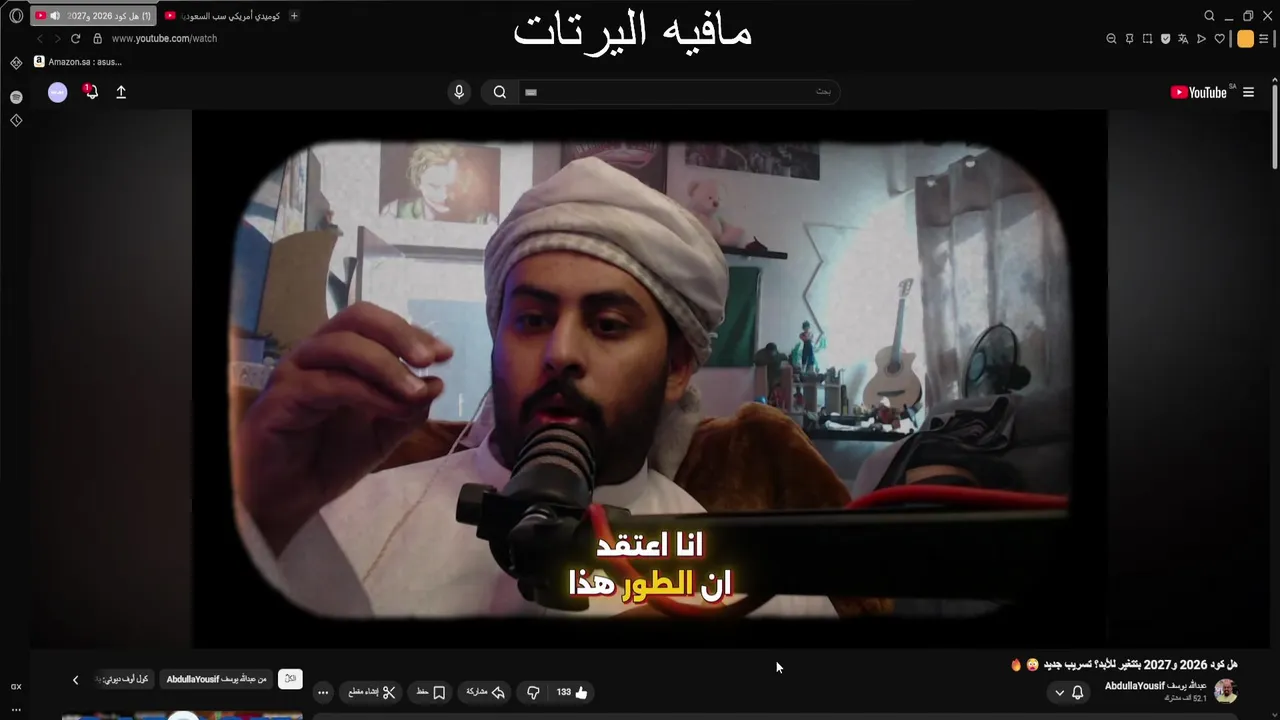
Task: Toggle the ad blocker shield
Action: 1165,38
